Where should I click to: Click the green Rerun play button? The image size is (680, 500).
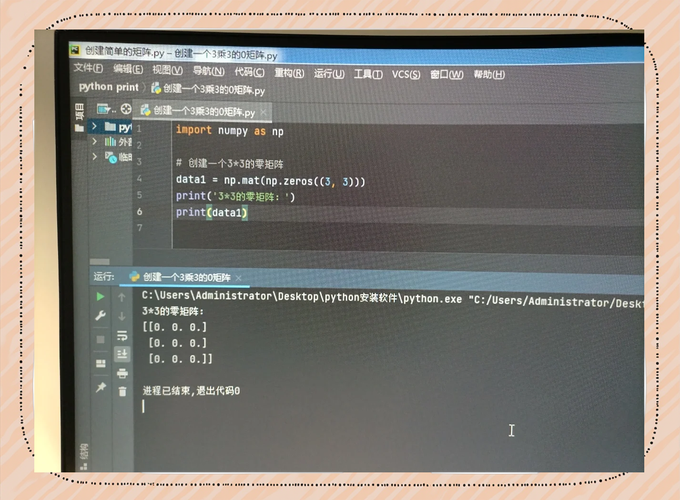point(100,296)
